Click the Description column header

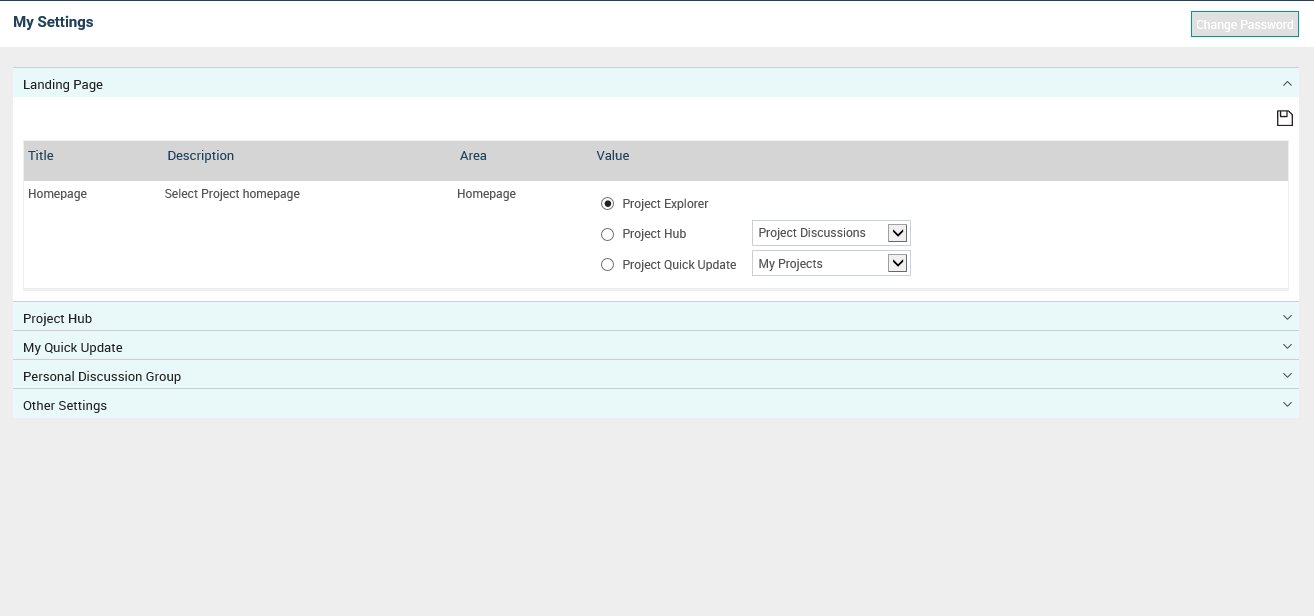pyautogui.click(x=201, y=156)
